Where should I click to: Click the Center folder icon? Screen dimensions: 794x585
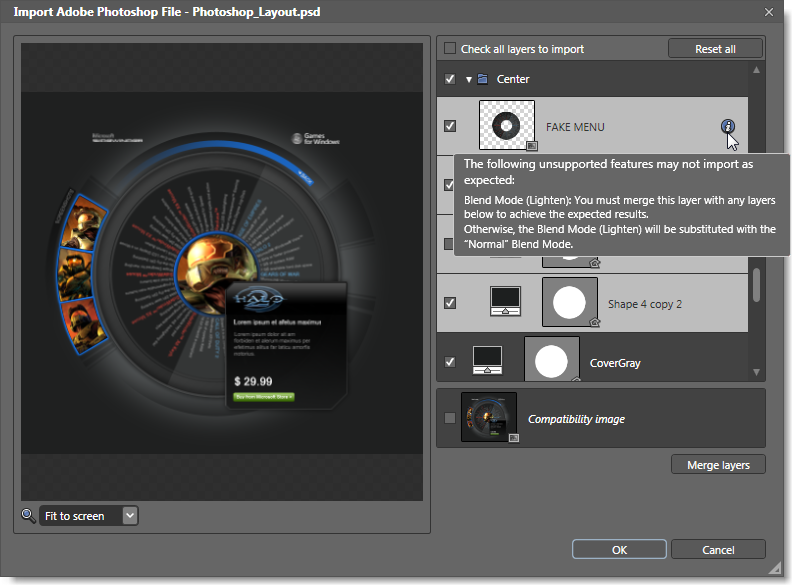pos(483,79)
